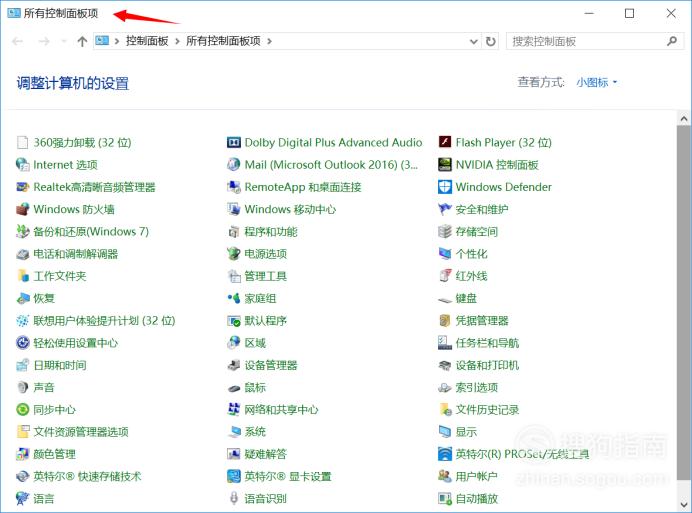692x513 pixels.
Task: Expand the chevron after 所有控制面板项 in address bar
Action: click(269, 41)
